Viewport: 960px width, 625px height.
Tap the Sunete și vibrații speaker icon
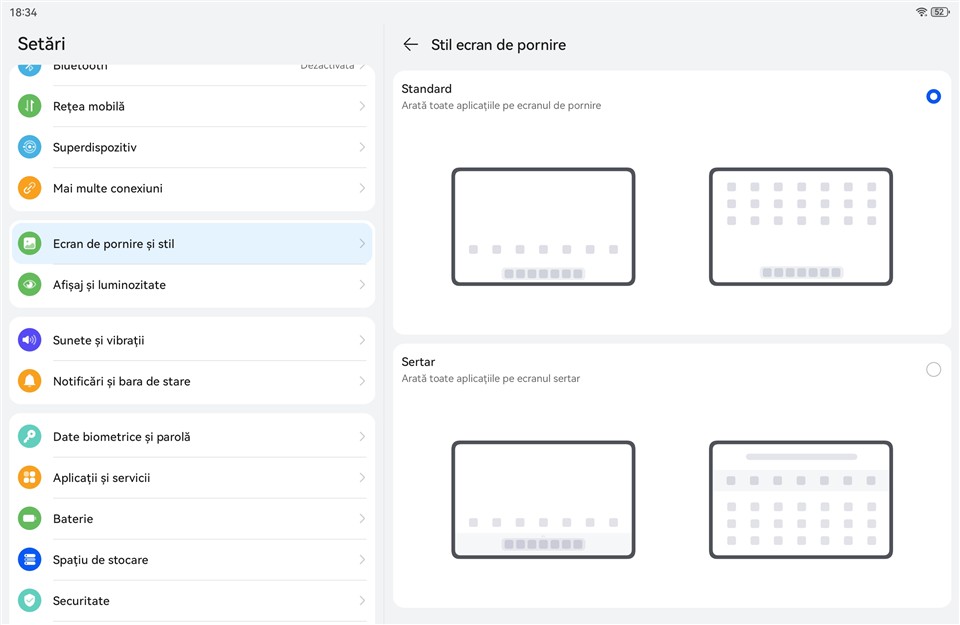[30, 340]
